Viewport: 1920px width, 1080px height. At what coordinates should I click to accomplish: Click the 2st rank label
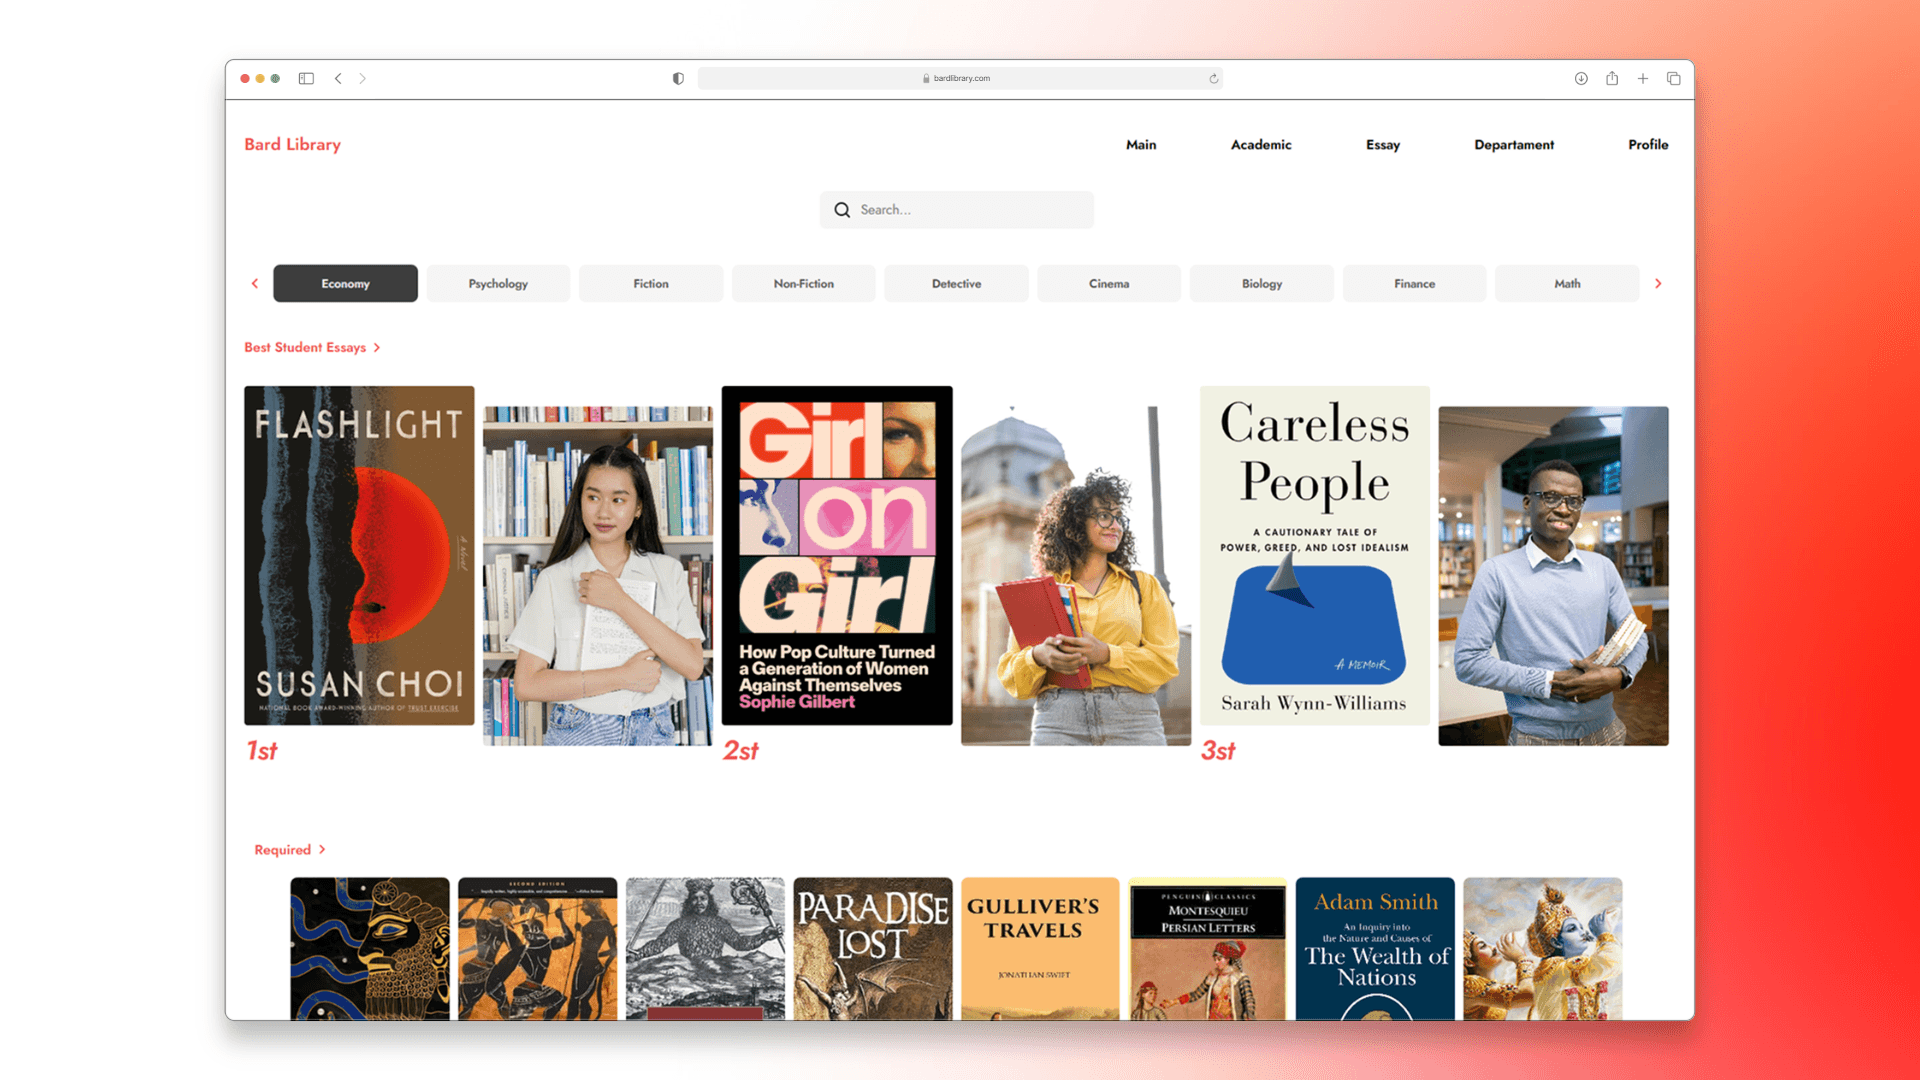[x=741, y=751]
